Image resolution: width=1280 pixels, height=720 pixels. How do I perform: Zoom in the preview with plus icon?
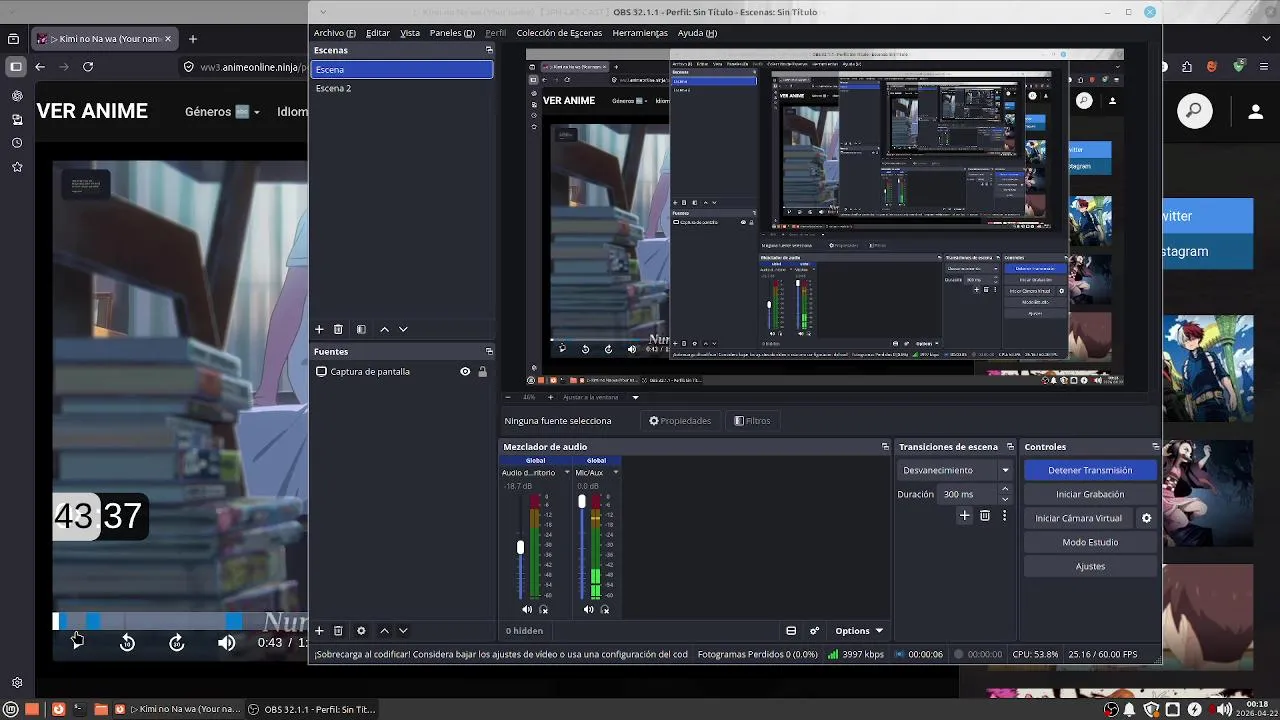click(x=549, y=397)
